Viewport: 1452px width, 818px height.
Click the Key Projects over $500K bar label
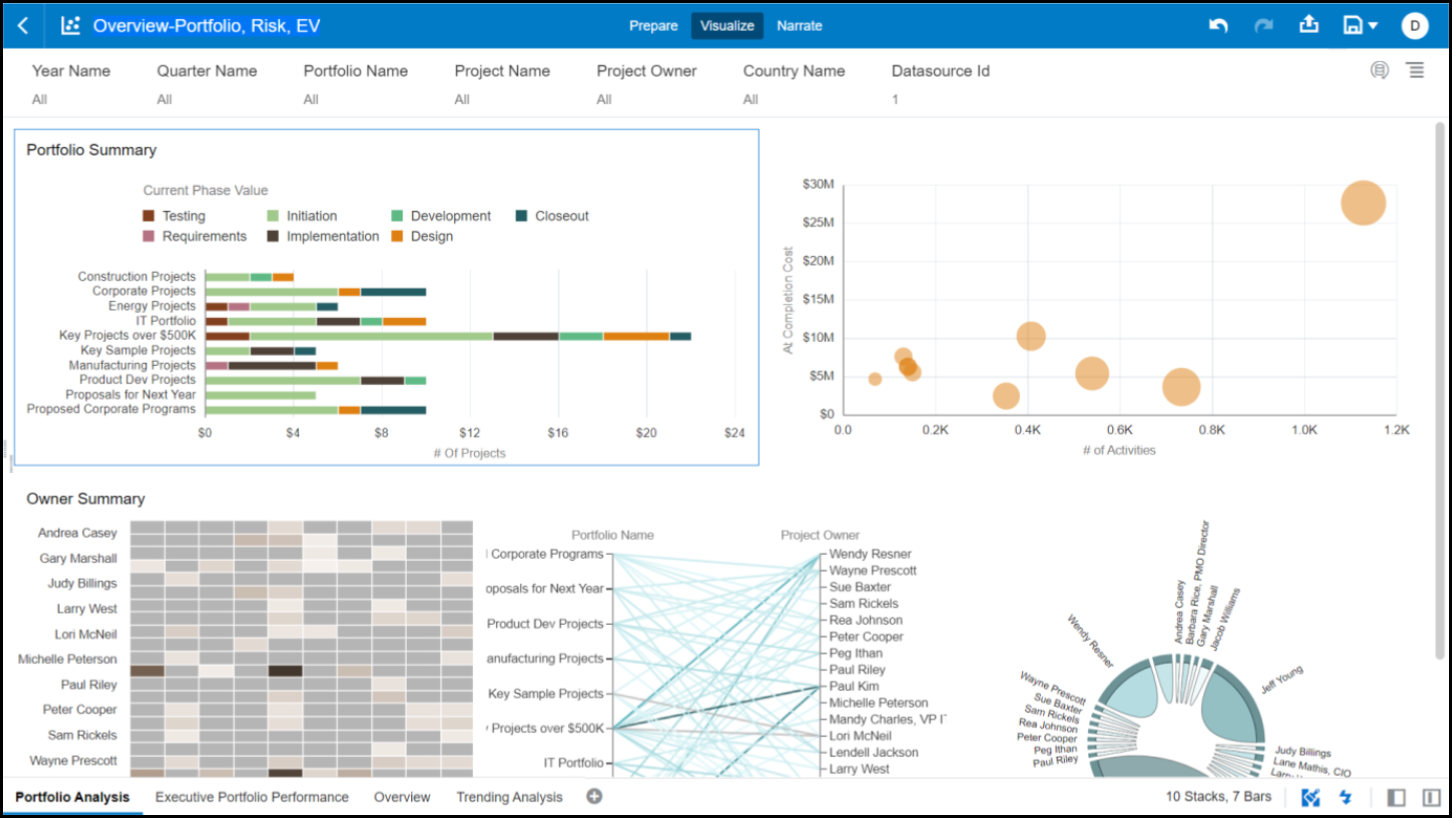point(127,336)
